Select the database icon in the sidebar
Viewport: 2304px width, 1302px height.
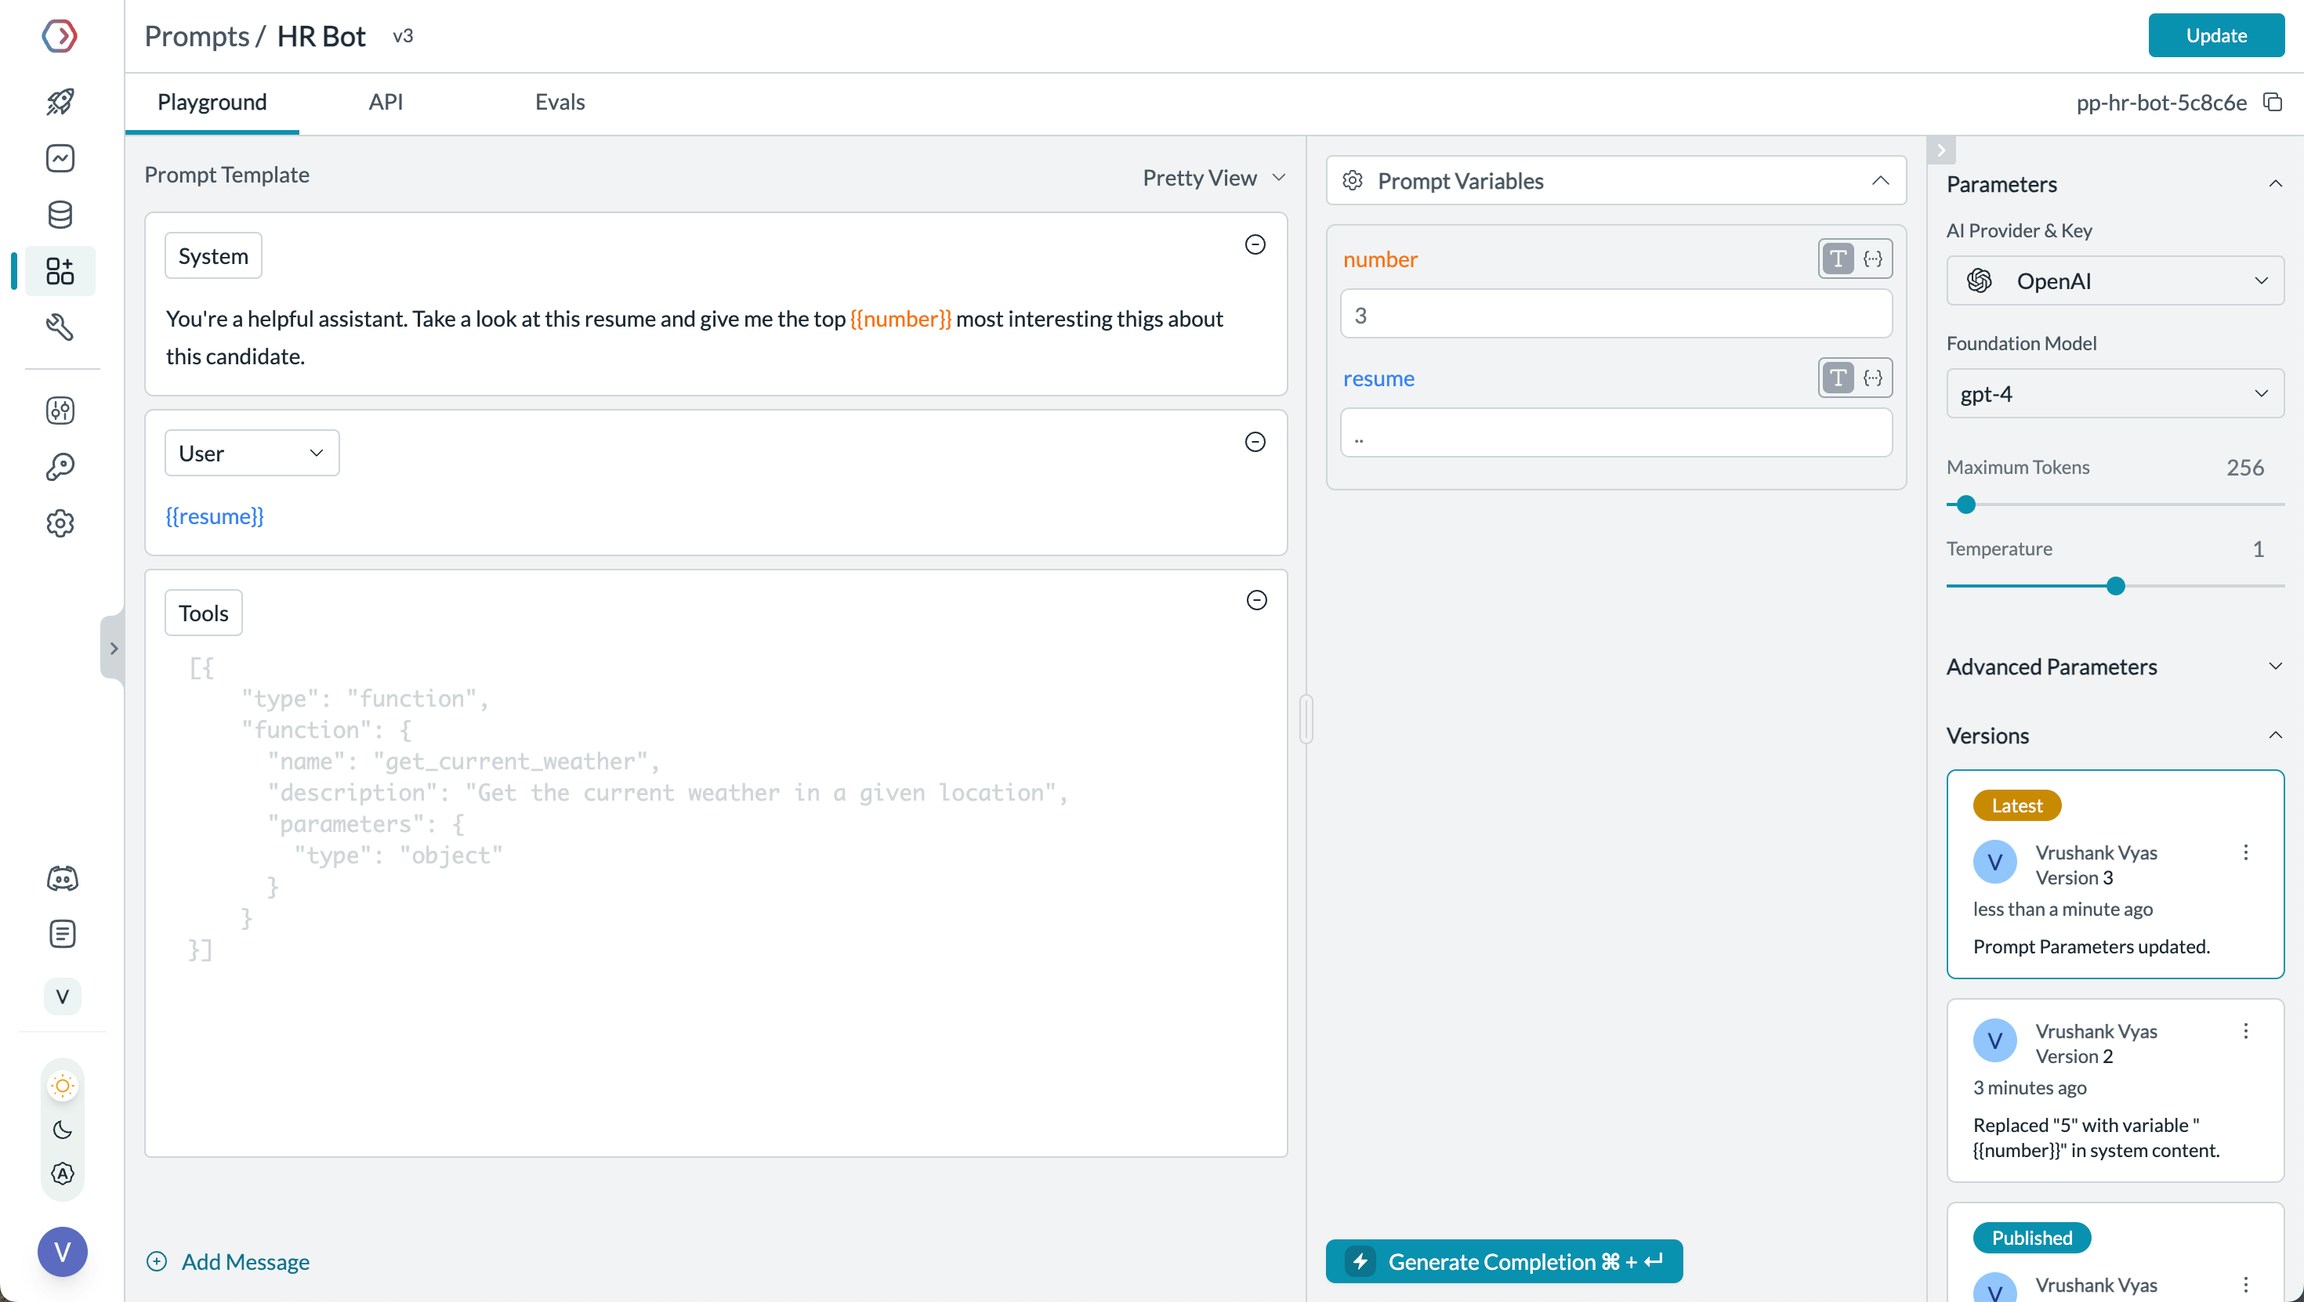(x=60, y=214)
